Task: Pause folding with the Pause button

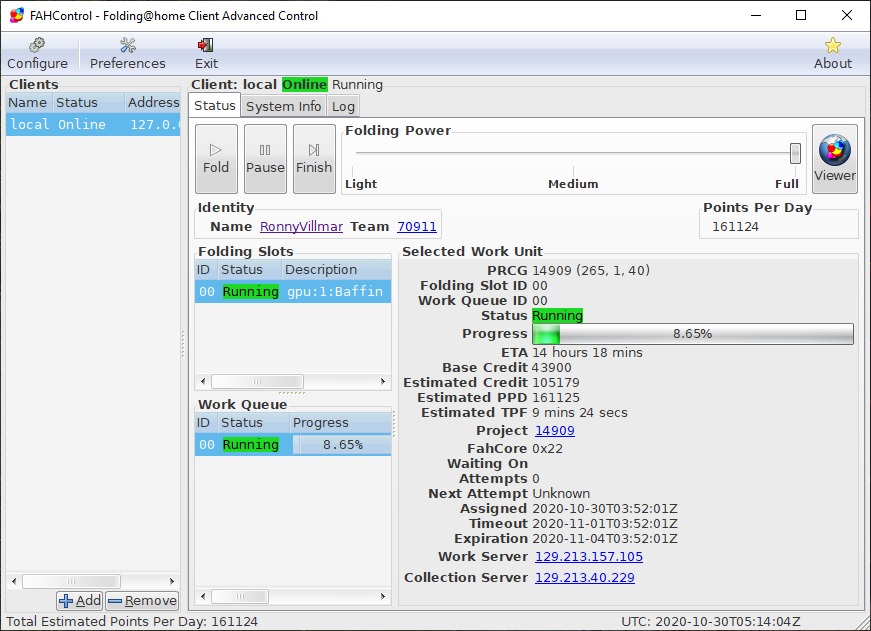Action: click(x=265, y=159)
